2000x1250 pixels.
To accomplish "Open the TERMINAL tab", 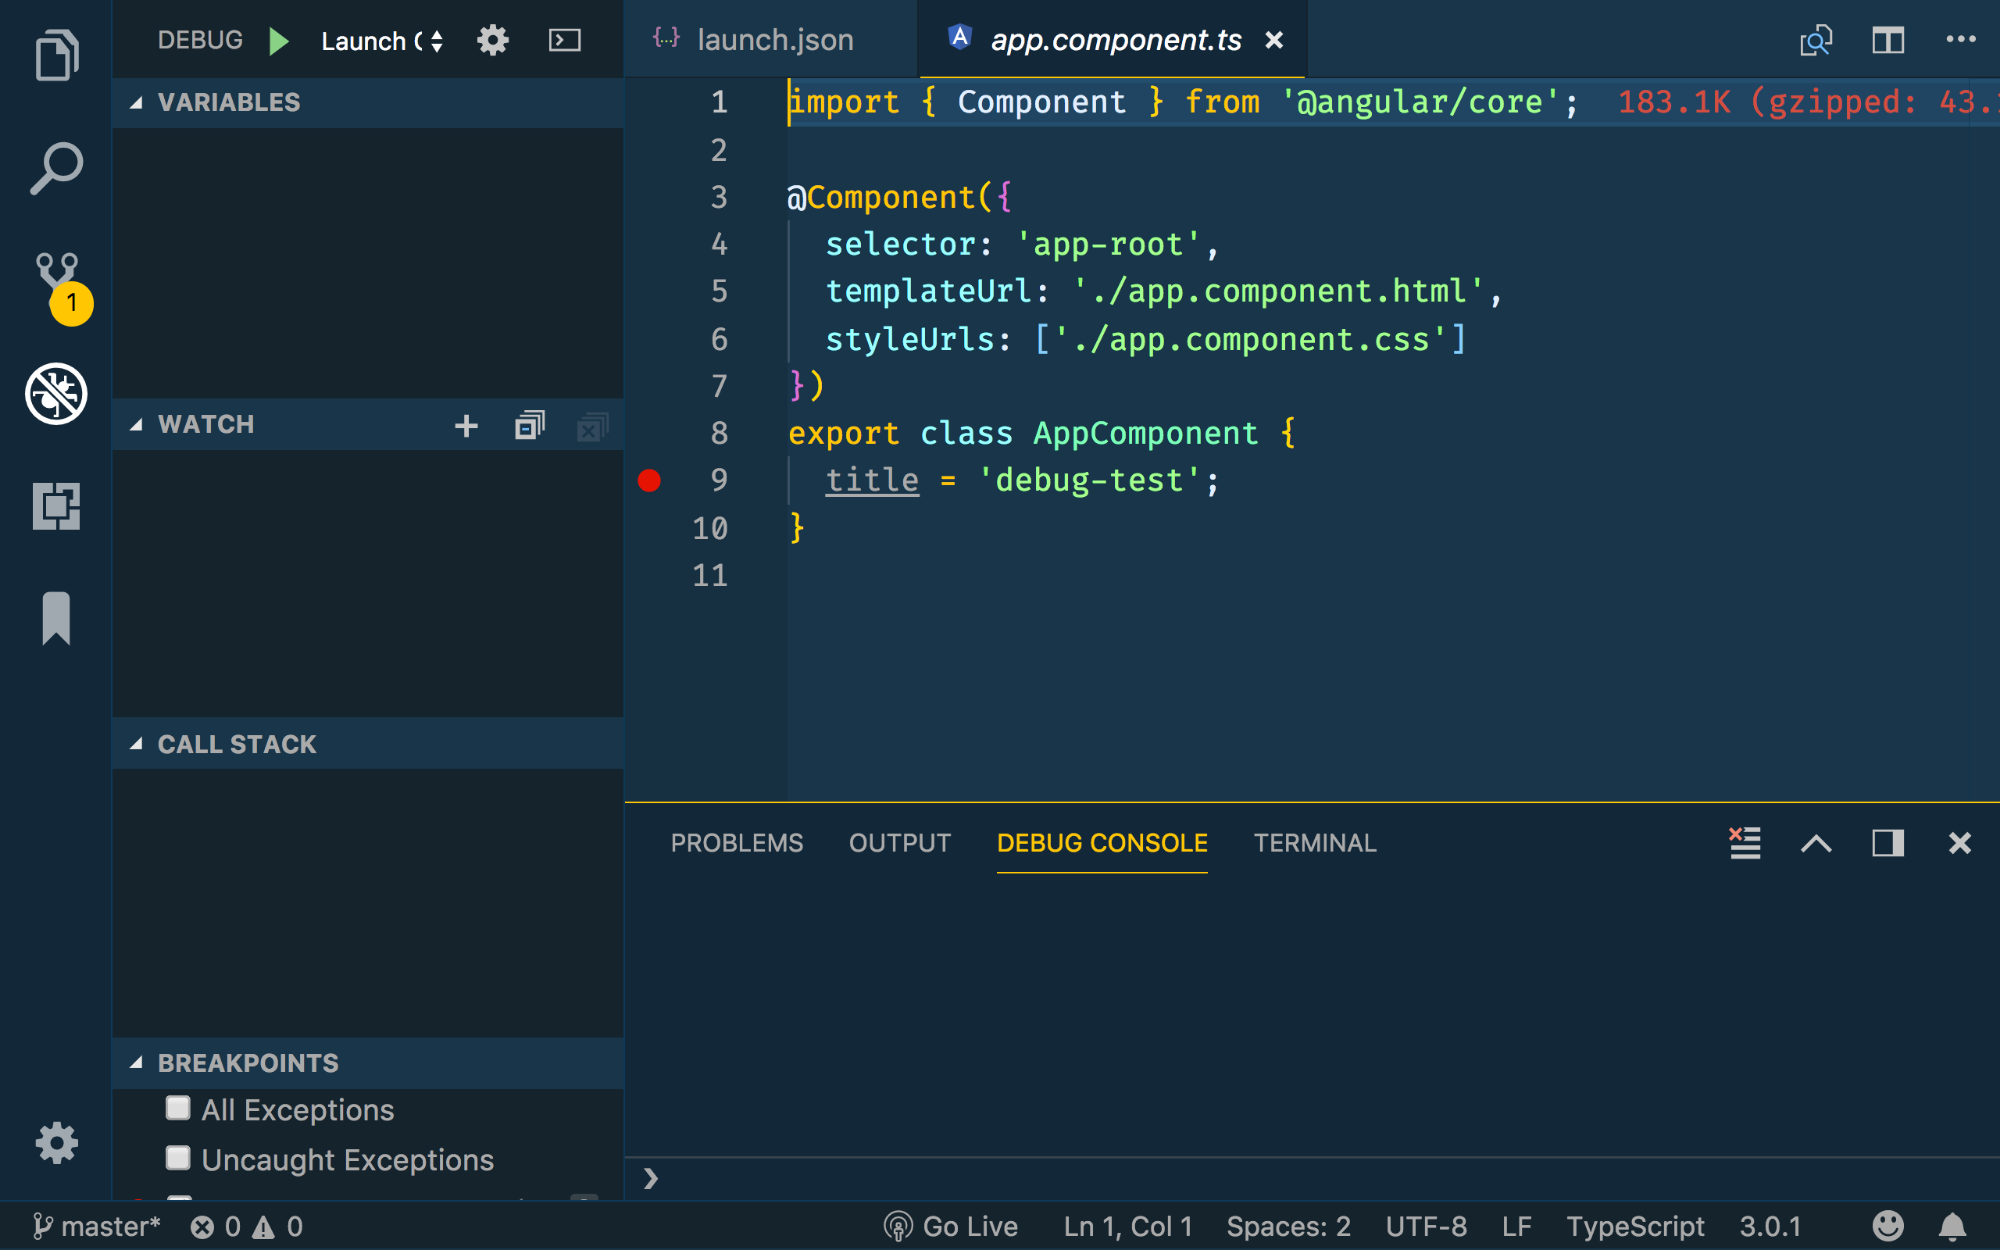I will [x=1315, y=843].
